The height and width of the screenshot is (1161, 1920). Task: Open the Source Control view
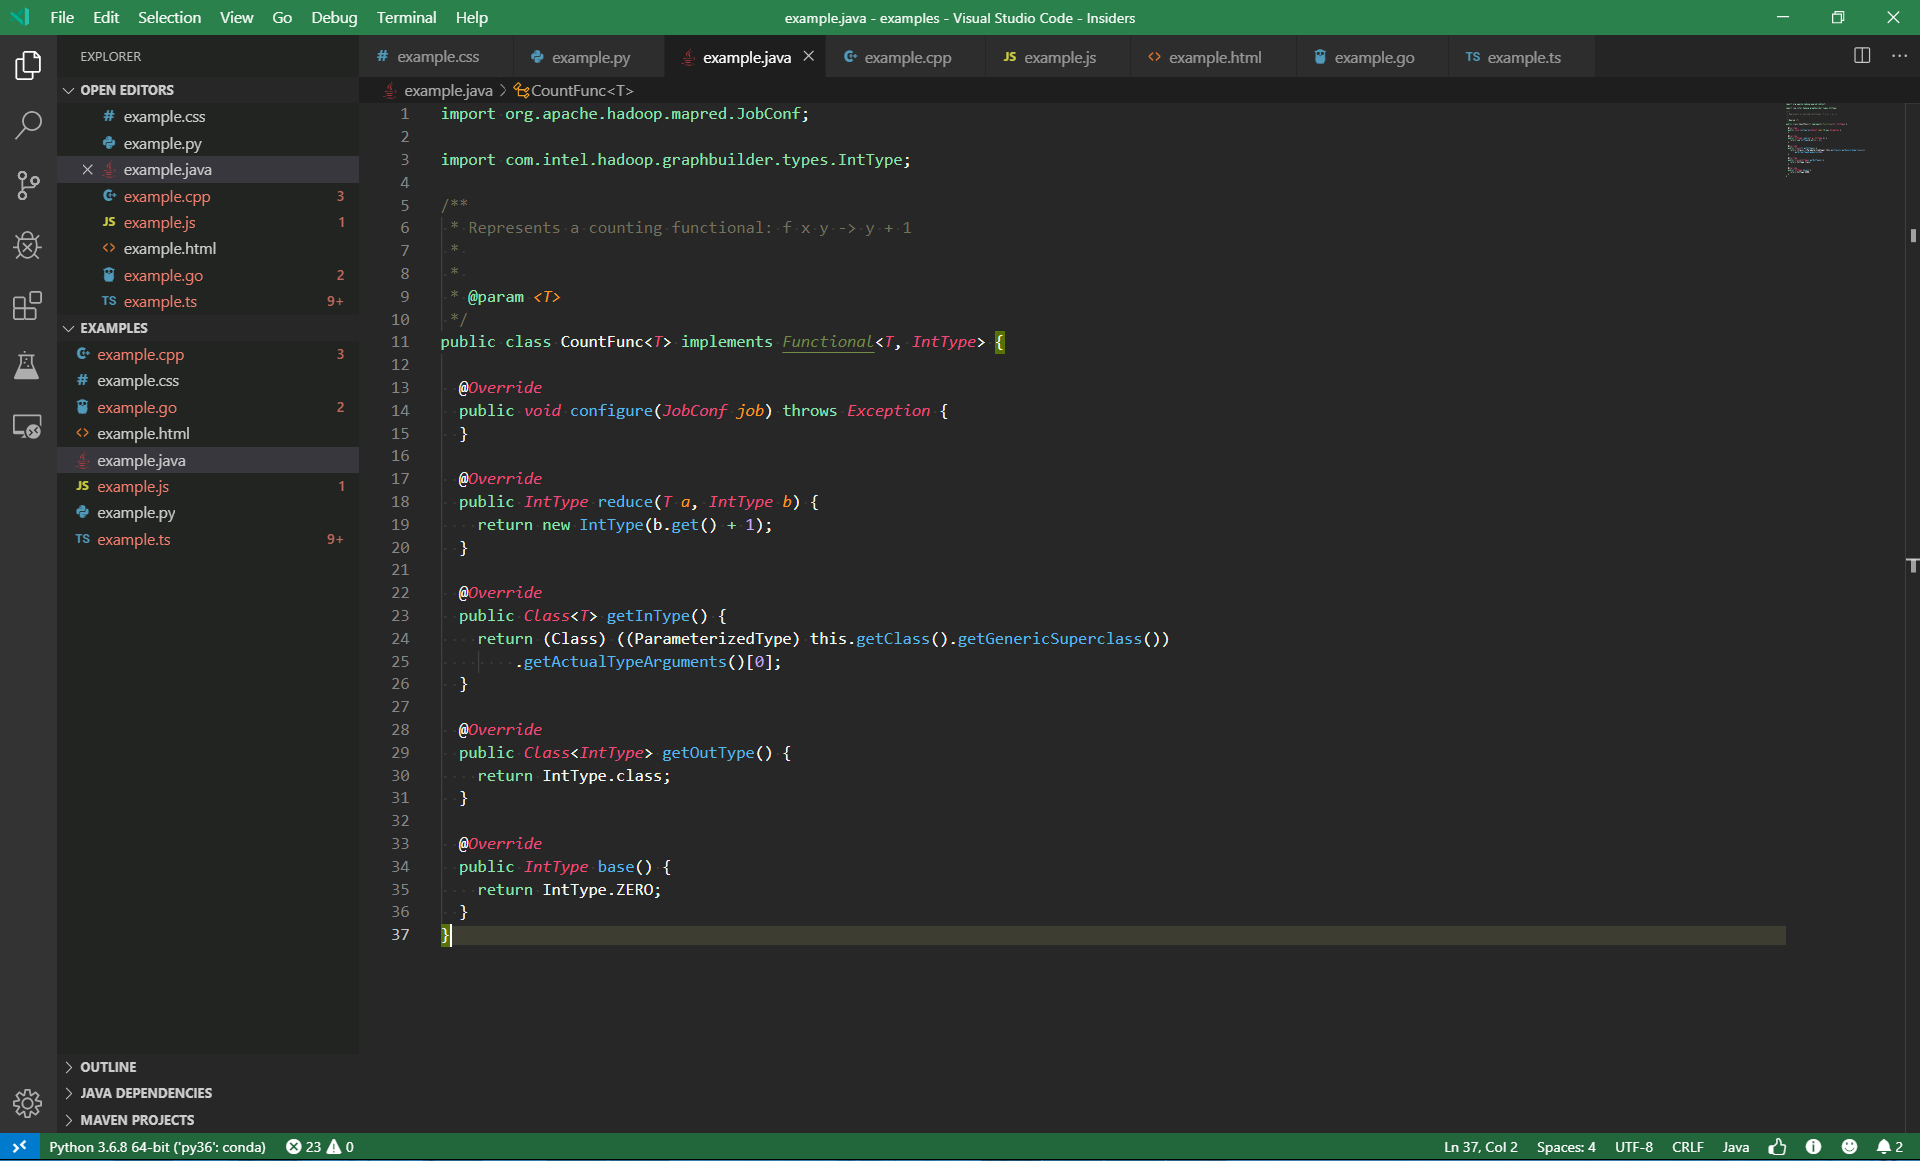click(x=28, y=185)
